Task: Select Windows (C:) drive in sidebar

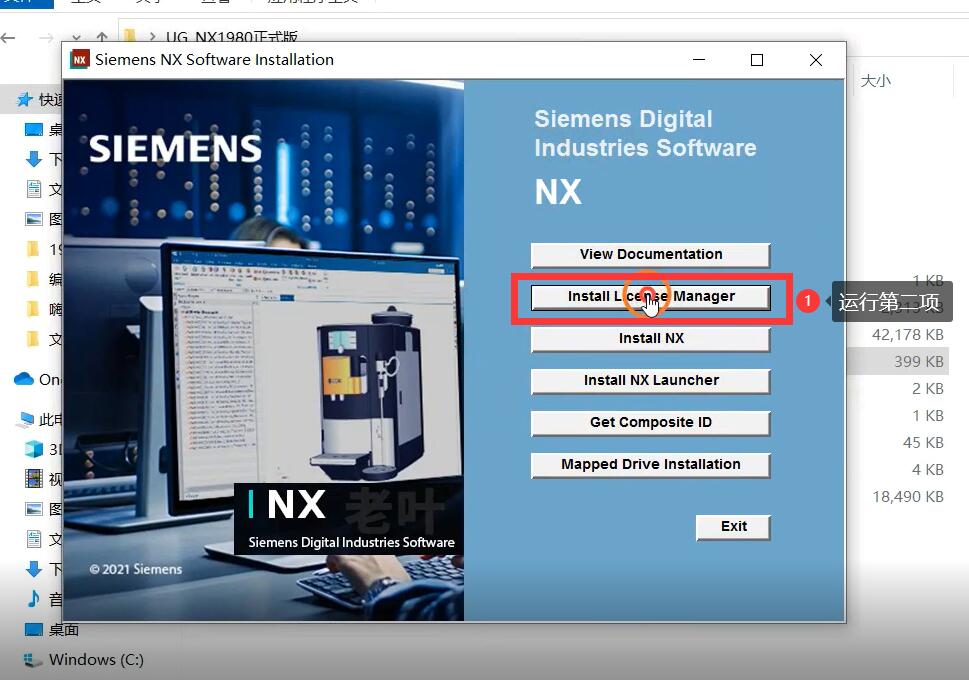Action: [84, 660]
